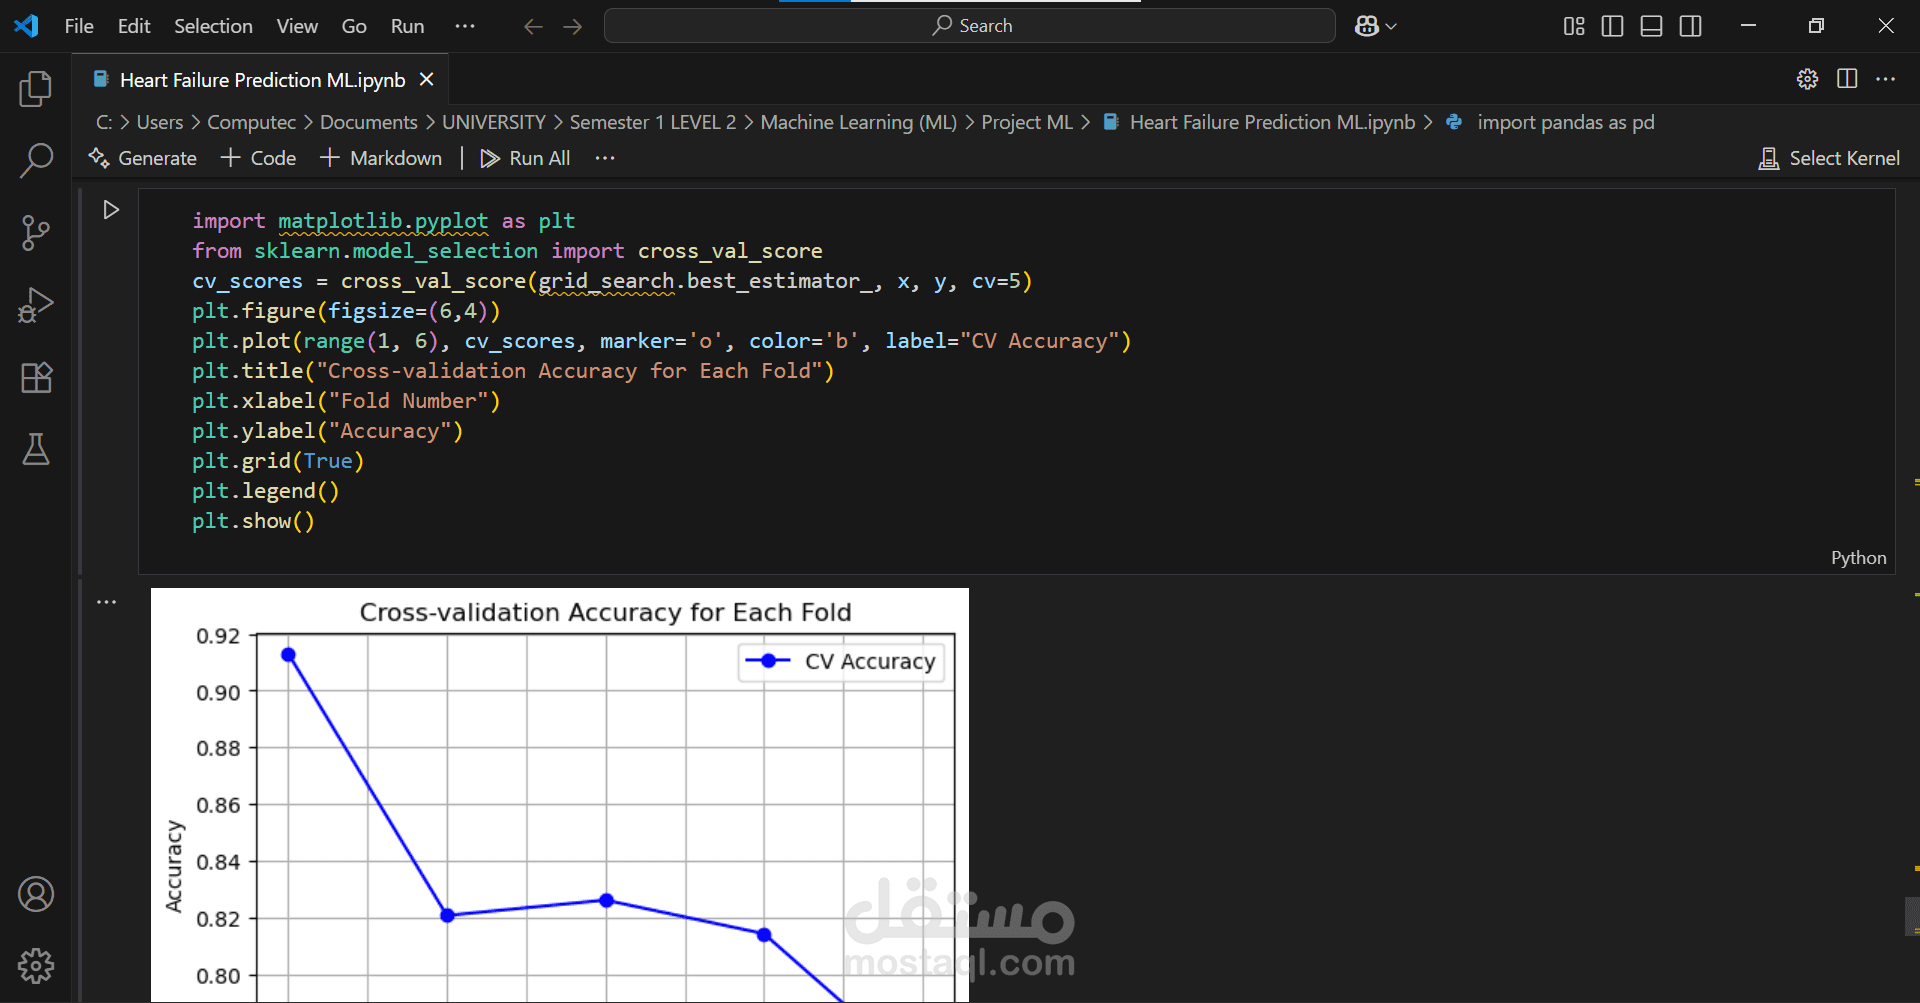Open notebook settings gear icon

[x=1807, y=79]
